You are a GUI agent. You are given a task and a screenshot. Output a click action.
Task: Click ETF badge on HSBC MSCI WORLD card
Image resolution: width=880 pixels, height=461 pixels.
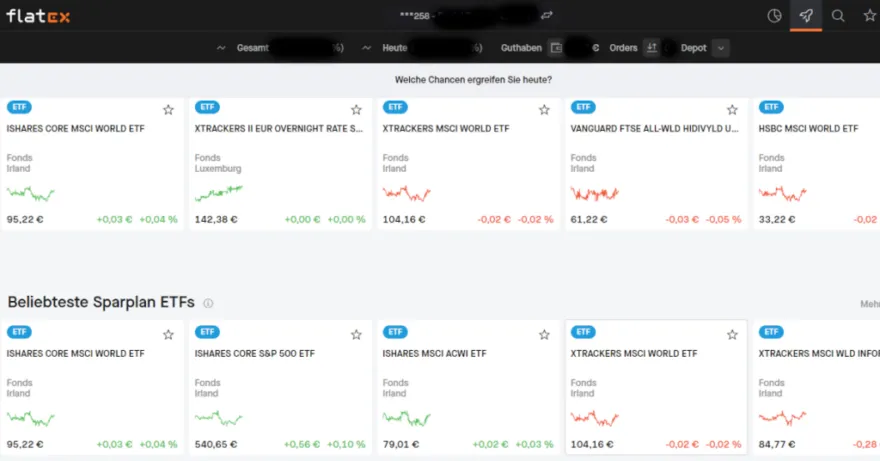coord(771,107)
